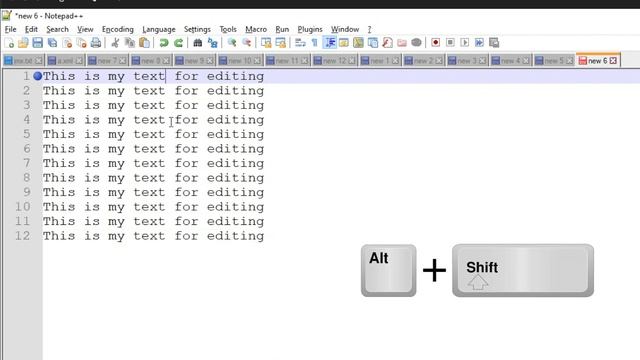The image size is (640, 360).
Task: Switch to the new 1 tab
Action: coord(380,60)
